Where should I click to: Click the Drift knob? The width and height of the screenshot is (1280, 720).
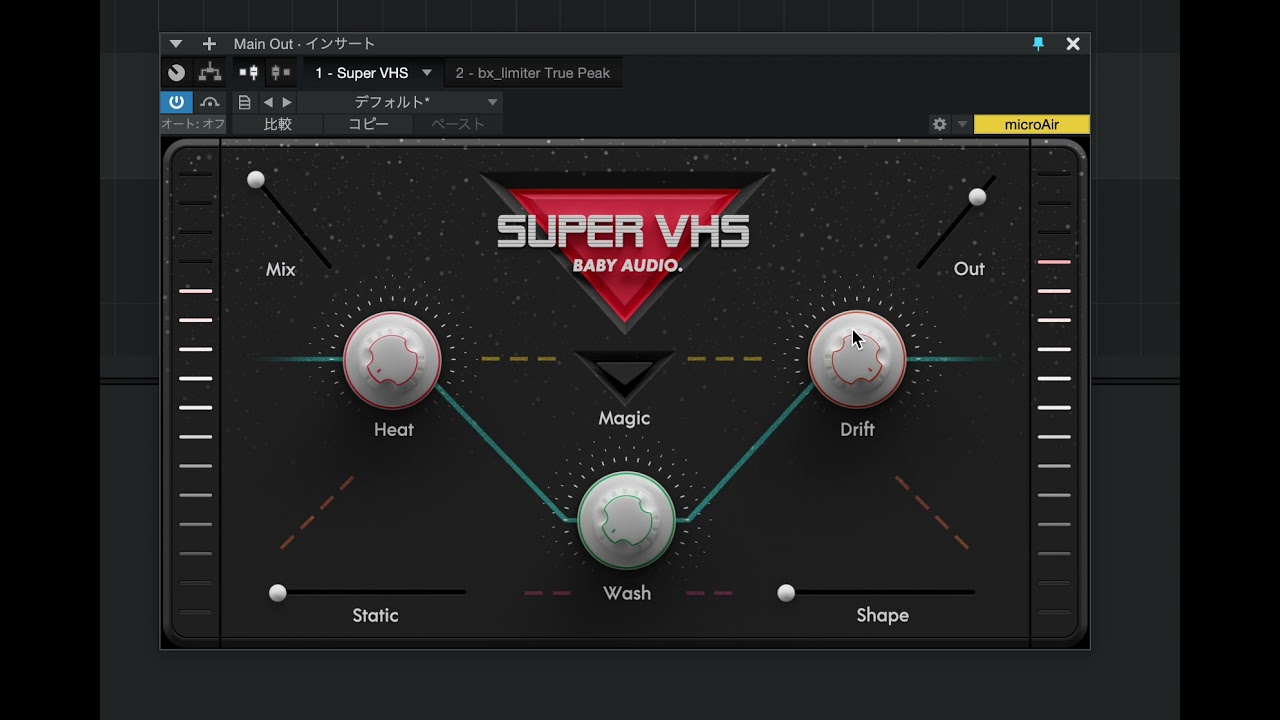[x=857, y=360]
